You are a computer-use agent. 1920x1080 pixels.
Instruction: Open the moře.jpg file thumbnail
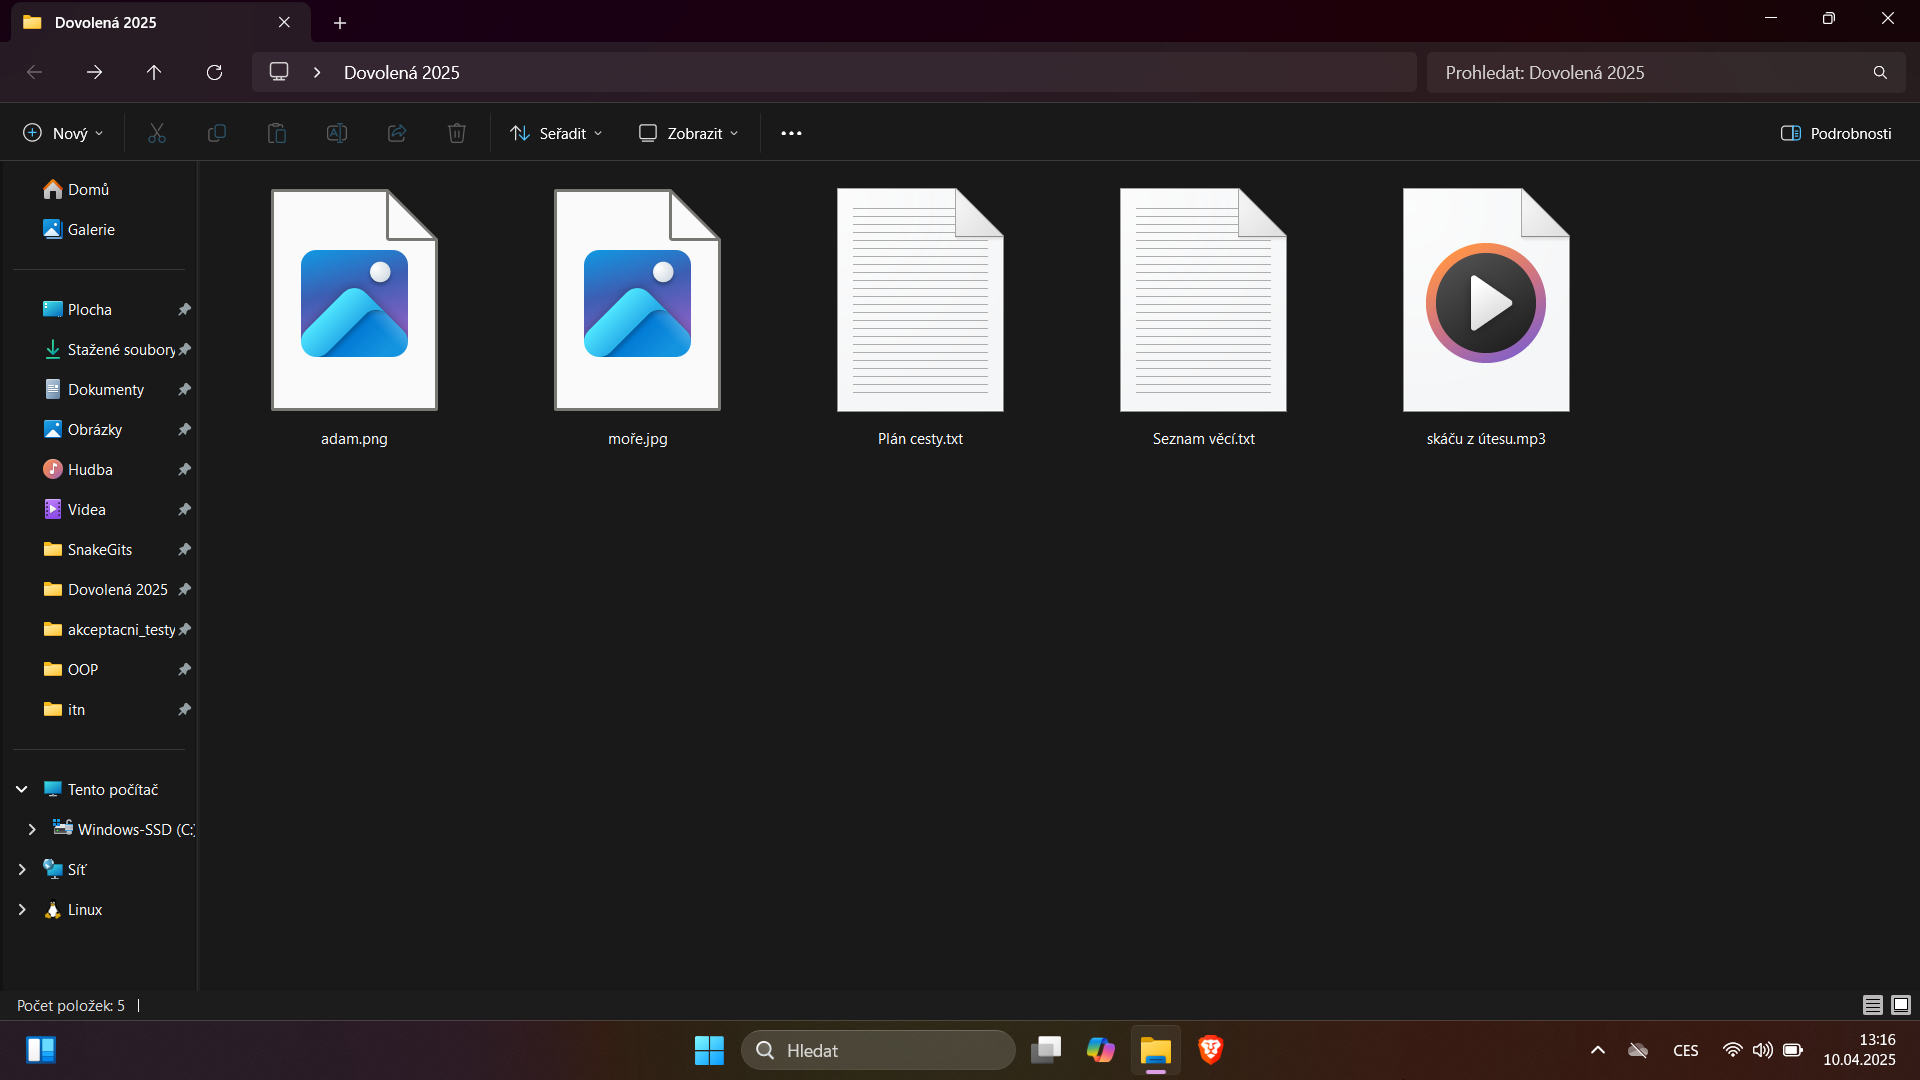[637, 299]
